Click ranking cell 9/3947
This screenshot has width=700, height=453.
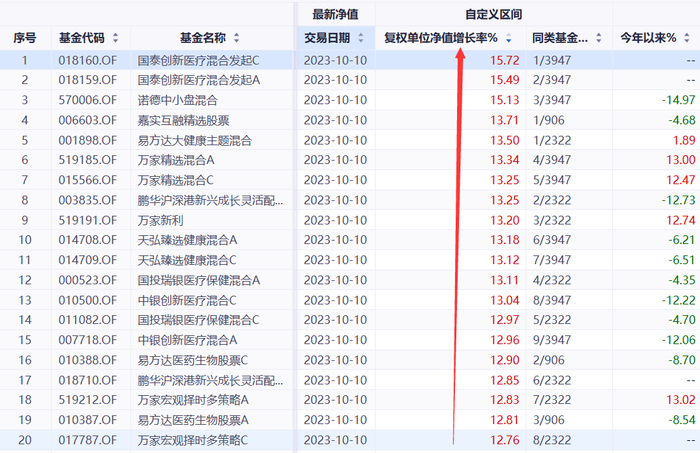point(552,340)
